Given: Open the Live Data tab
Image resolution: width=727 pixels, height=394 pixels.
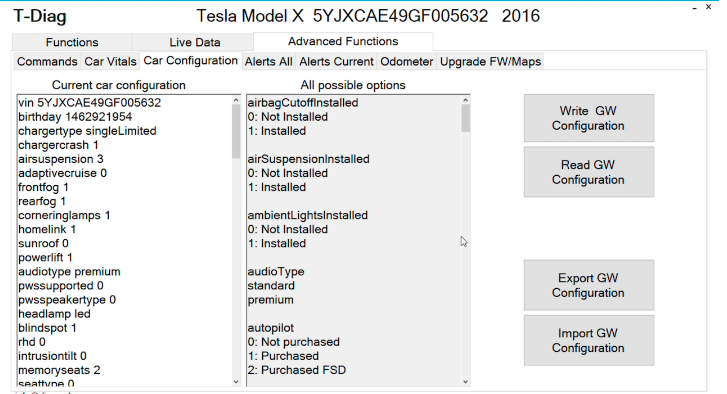Looking at the screenshot, I should [194, 42].
